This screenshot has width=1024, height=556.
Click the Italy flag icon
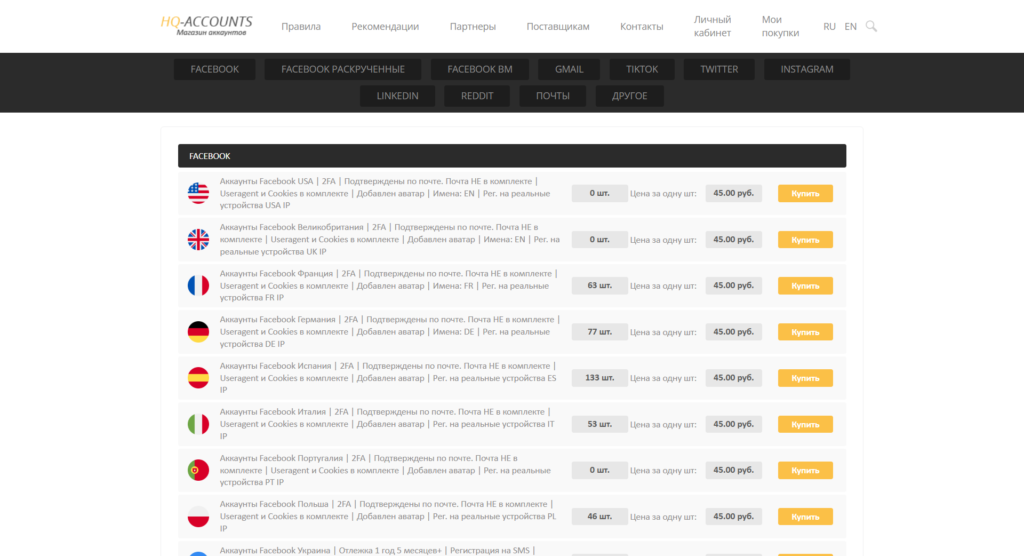click(199, 424)
